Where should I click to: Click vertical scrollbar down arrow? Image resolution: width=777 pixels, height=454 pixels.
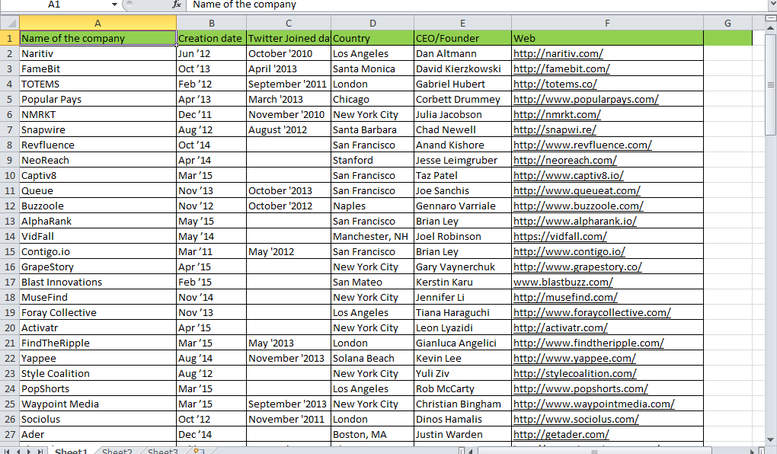[x=771, y=440]
